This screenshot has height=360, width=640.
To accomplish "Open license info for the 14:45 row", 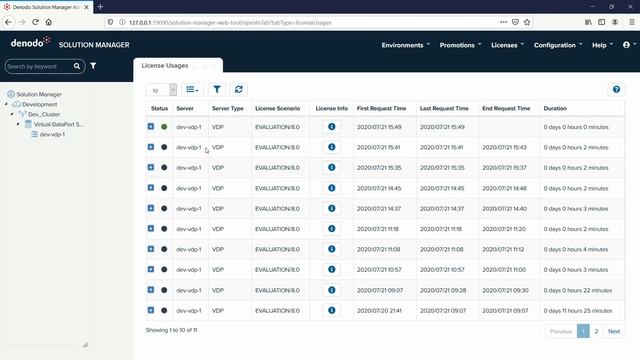I will point(331,188).
